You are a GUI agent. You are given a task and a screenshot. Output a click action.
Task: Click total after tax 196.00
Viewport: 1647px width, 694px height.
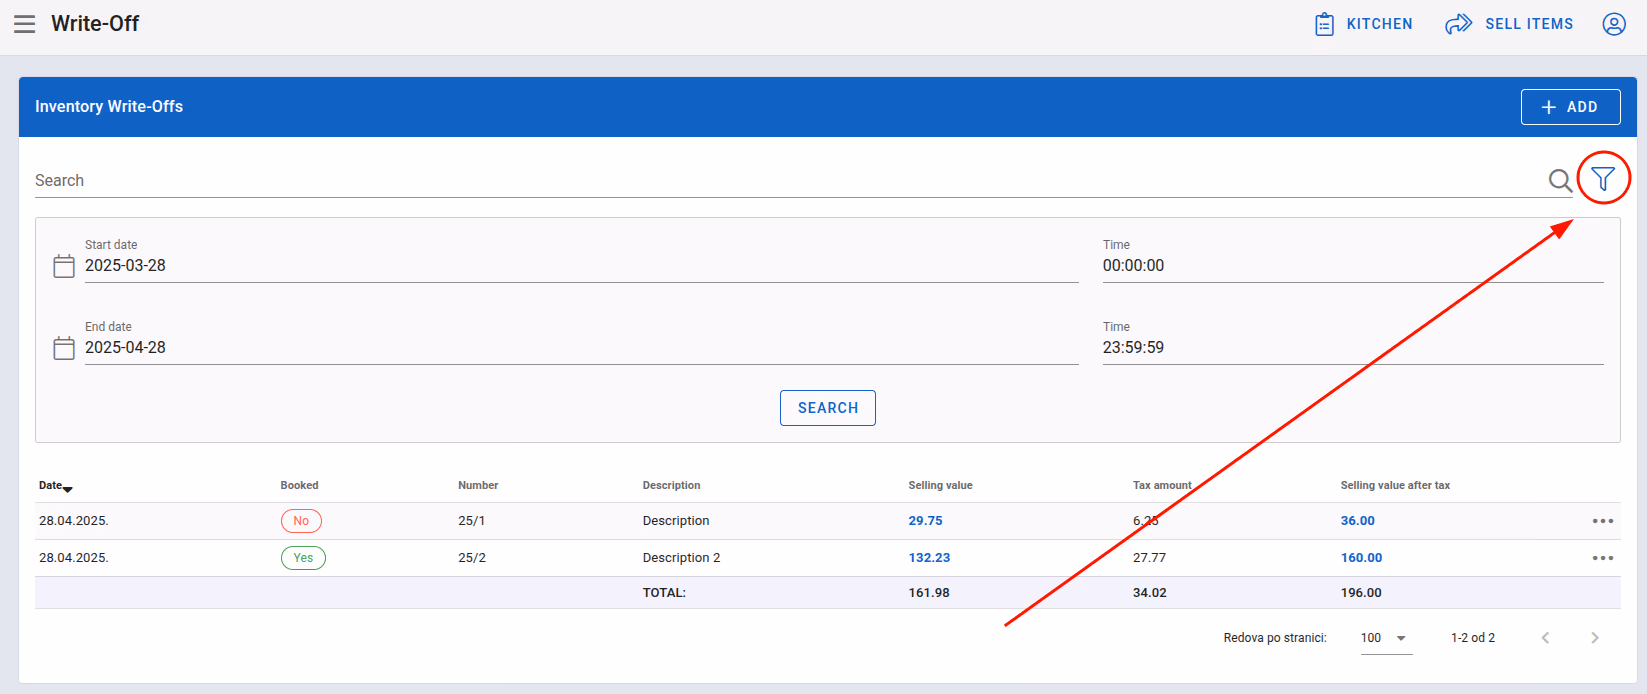pyautogui.click(x=1361, y=593)
